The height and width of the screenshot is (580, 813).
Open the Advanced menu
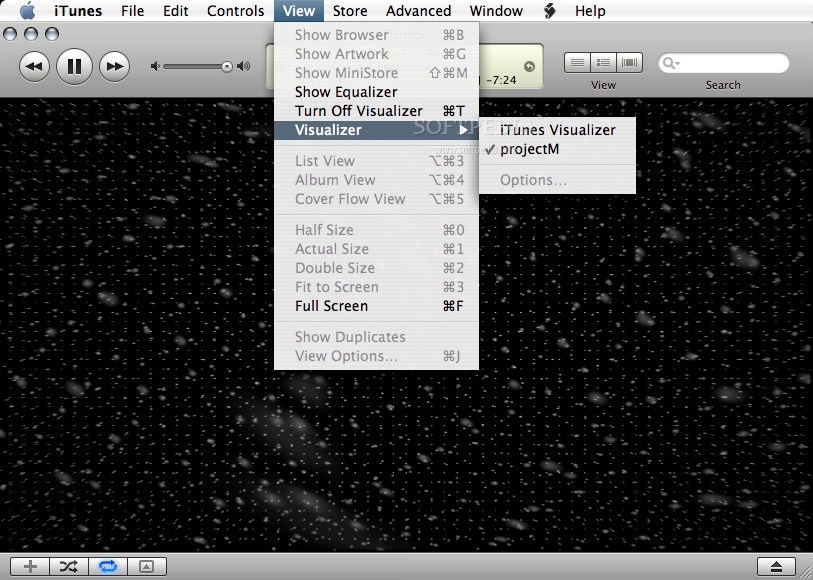click(417, 10)
